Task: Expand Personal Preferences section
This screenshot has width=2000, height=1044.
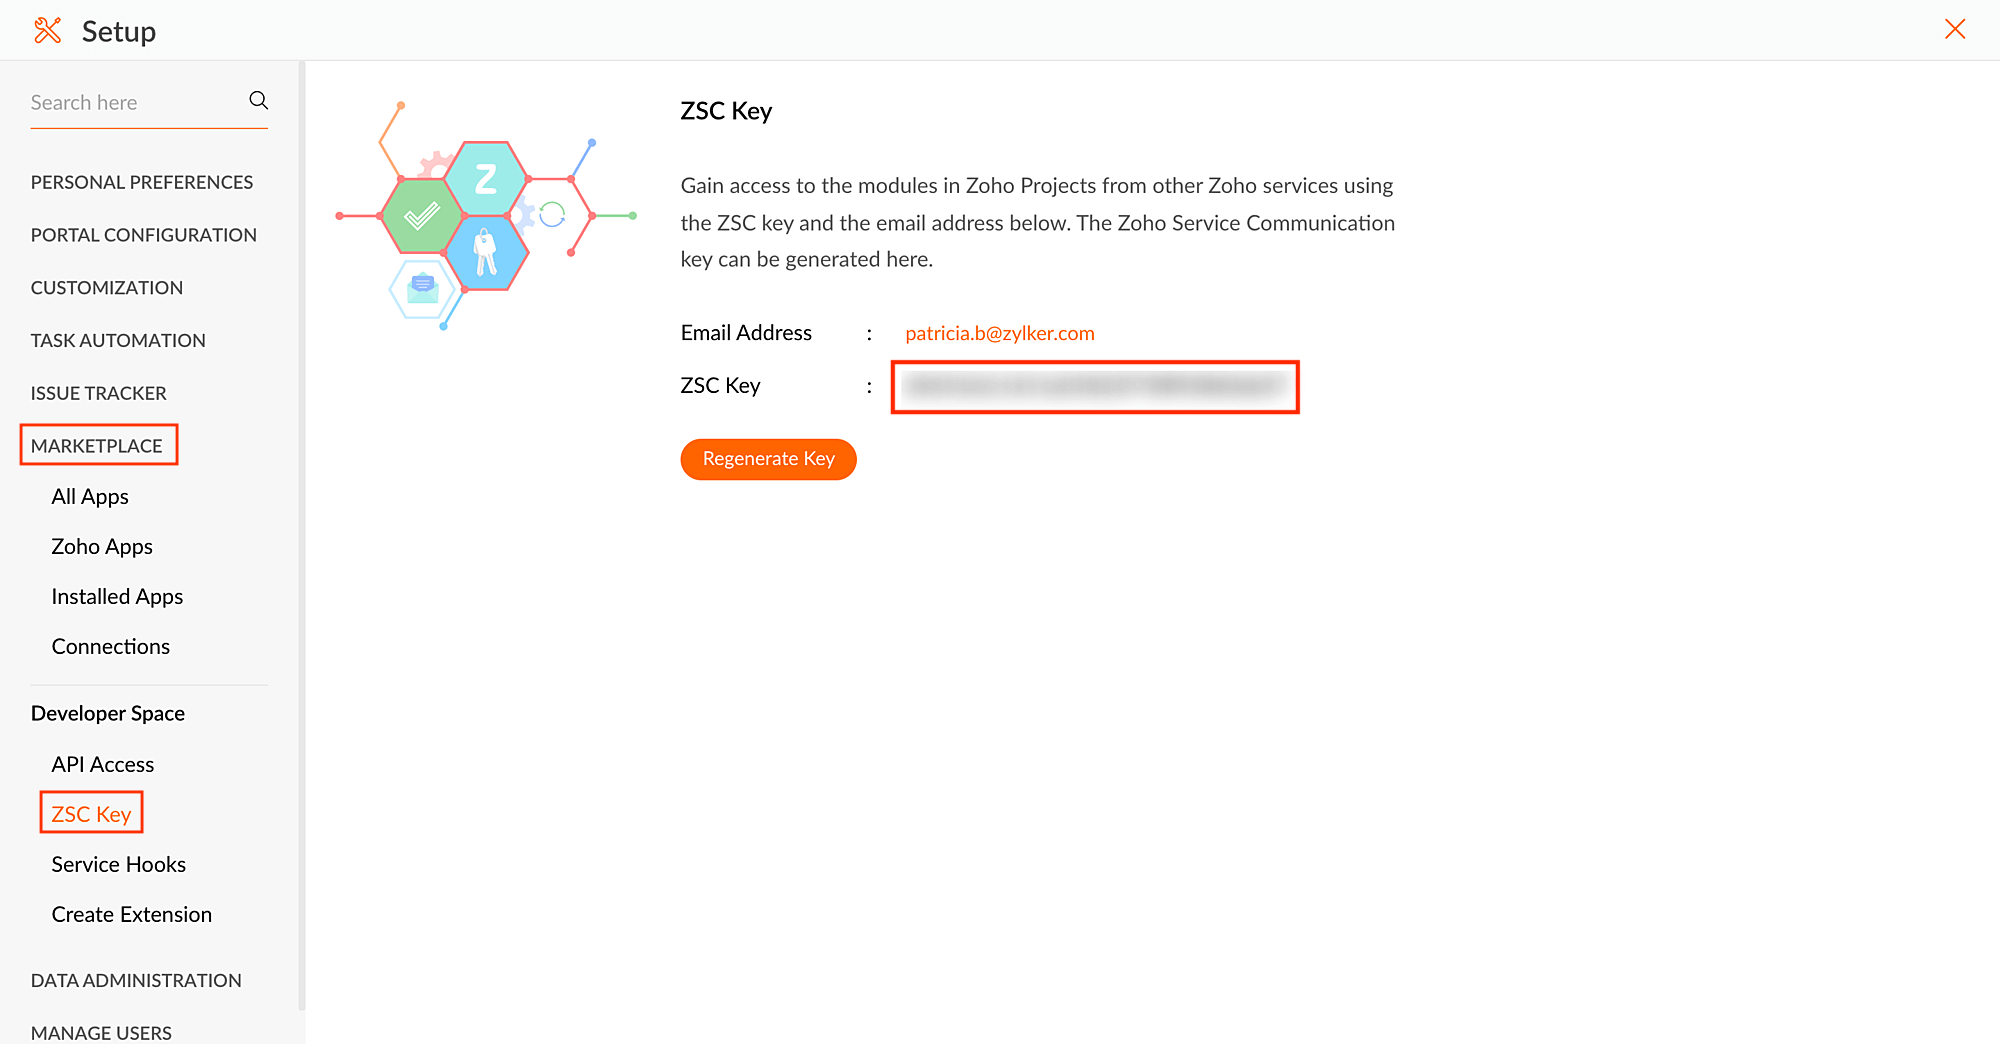Action: coord(141,182)
